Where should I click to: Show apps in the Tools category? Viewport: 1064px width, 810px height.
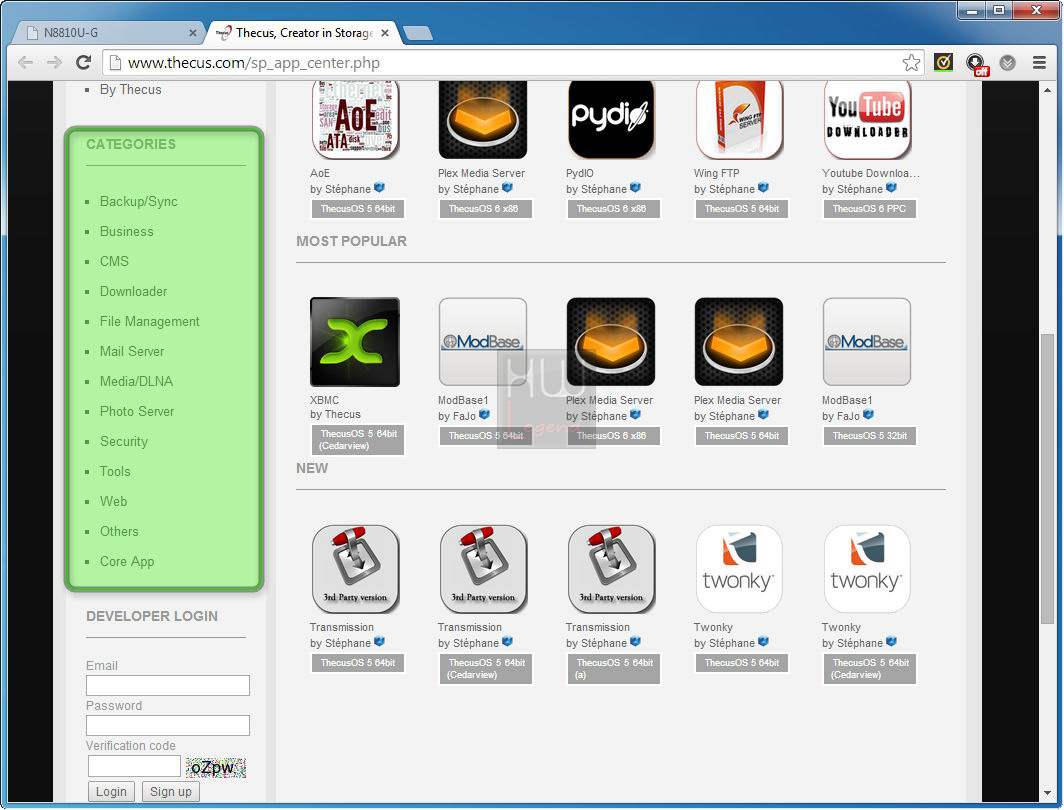point(115,471)
